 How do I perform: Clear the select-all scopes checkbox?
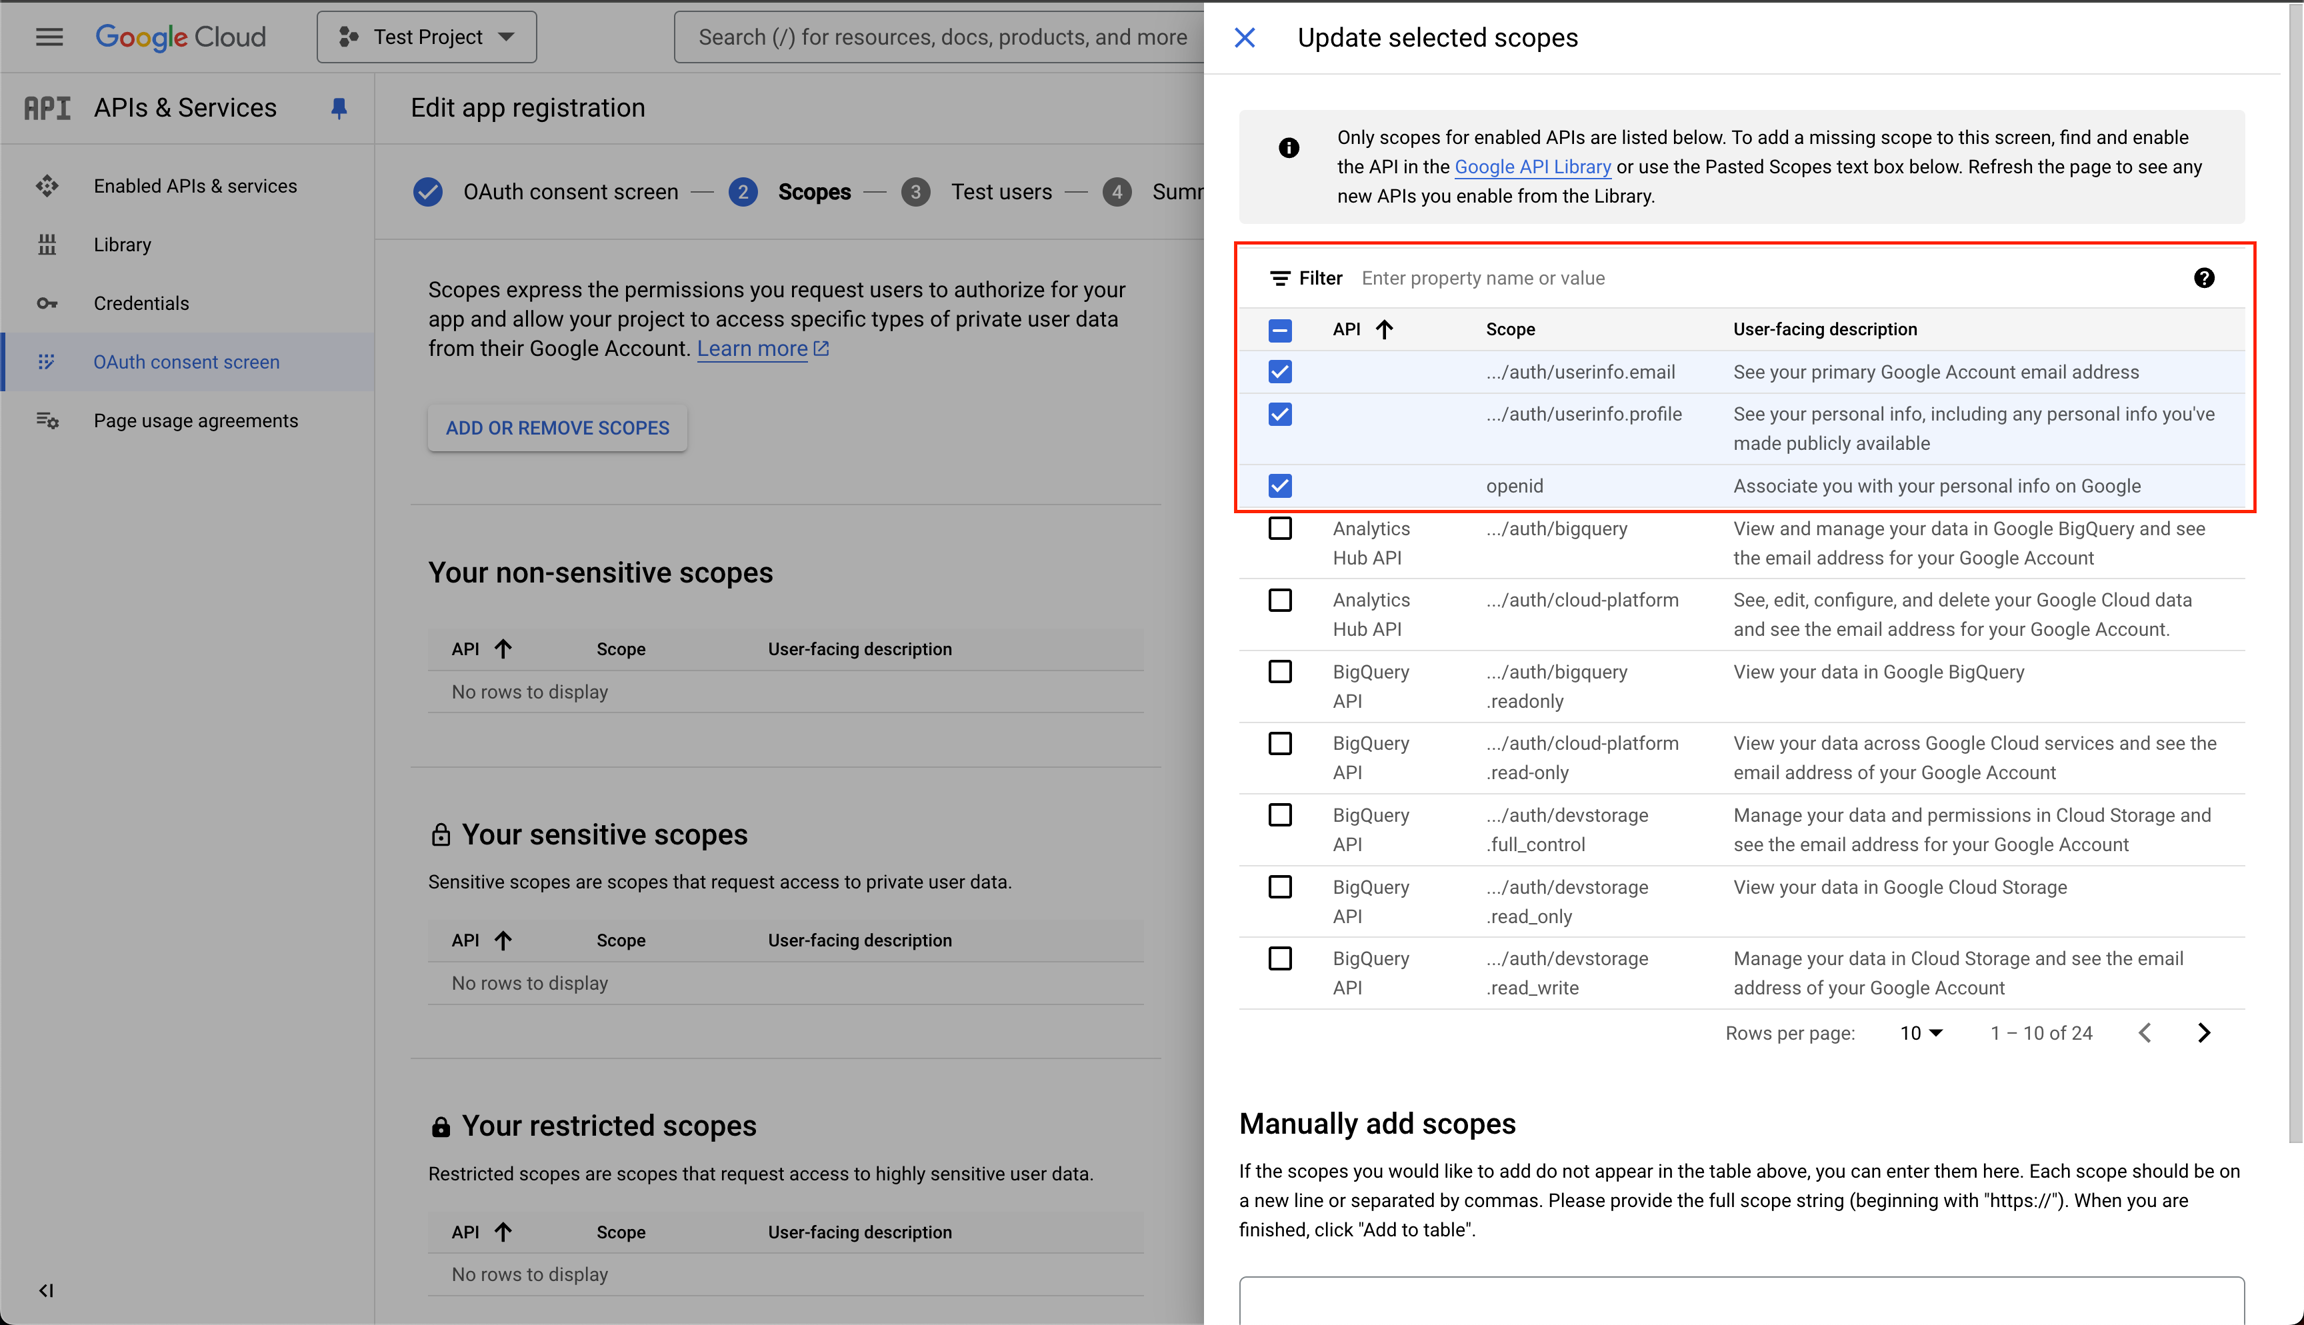coord(1280,329)
